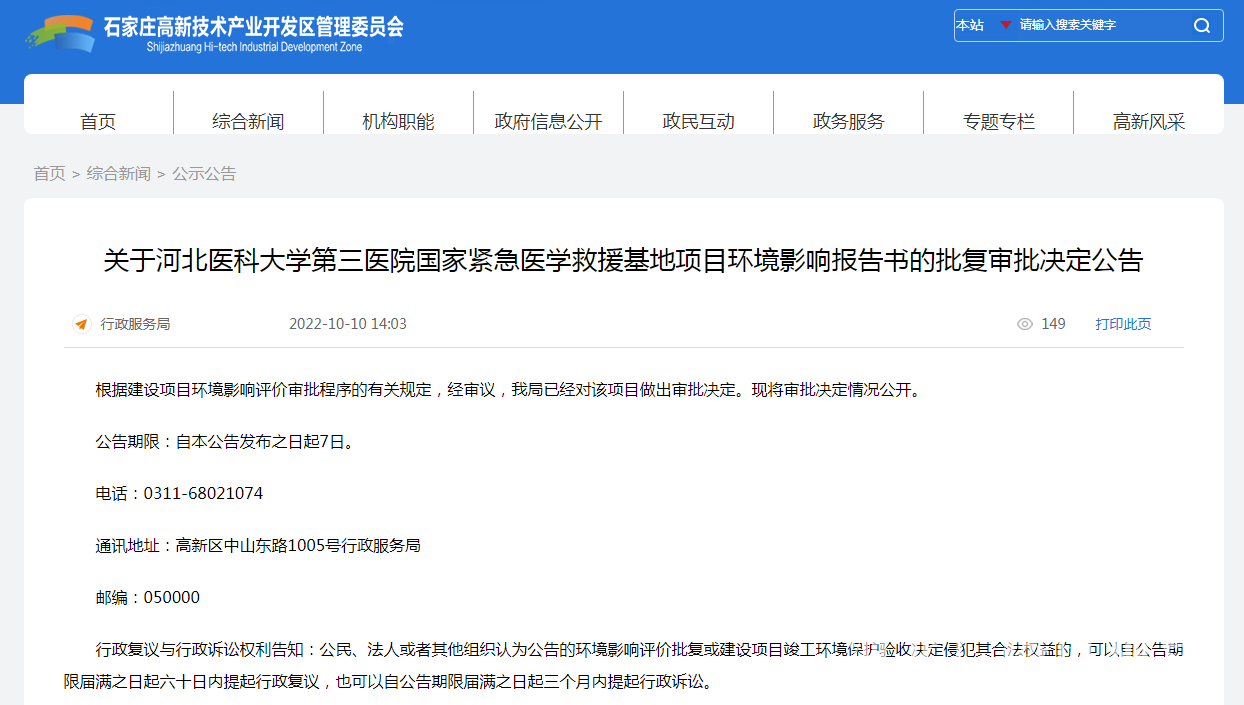Click the Shijiazhuang Hi-tech Zone logo icon
1244x705 pixels.
[60, 33]
